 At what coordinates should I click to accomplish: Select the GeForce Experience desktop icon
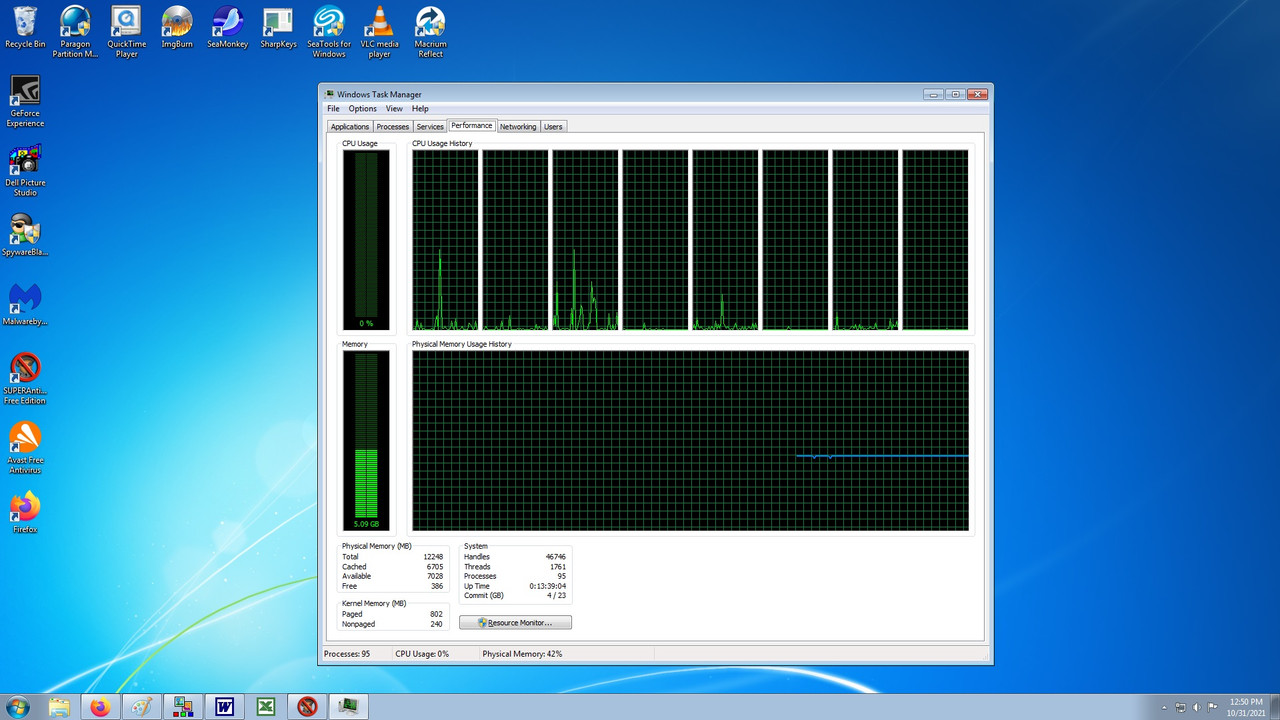click(x=25, y=101)
